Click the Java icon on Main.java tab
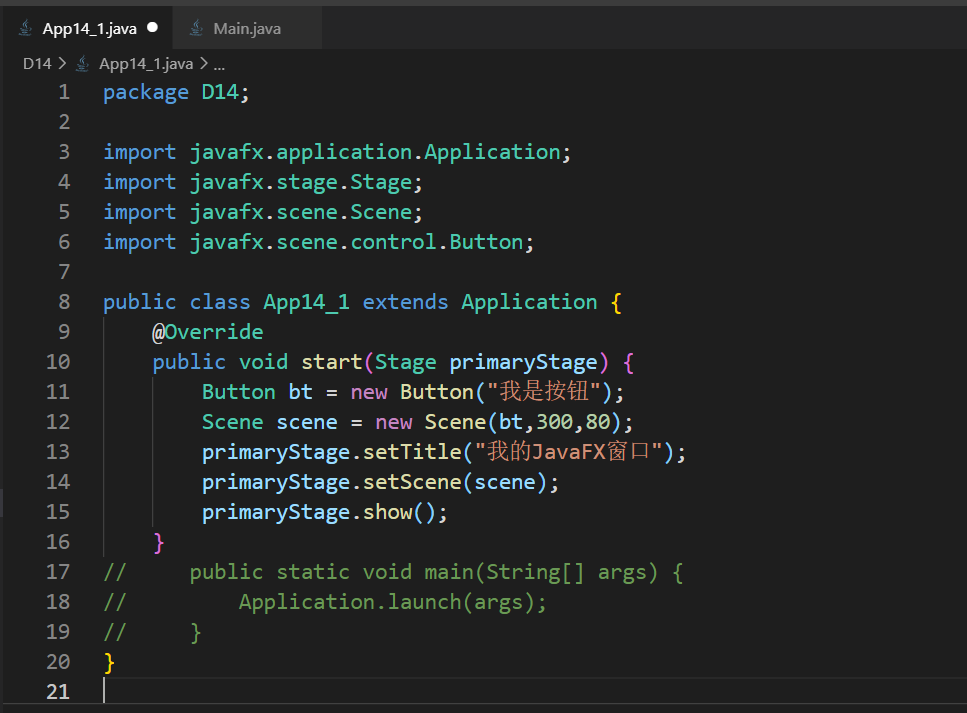This screenshot has width=967, height=713. point(196,28)
